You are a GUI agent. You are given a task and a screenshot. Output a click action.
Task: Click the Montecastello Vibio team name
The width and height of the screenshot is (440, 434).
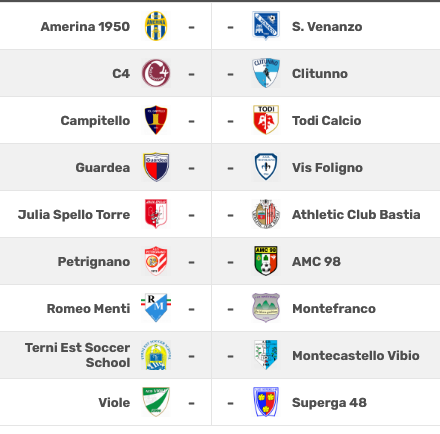tap(356, 356)
